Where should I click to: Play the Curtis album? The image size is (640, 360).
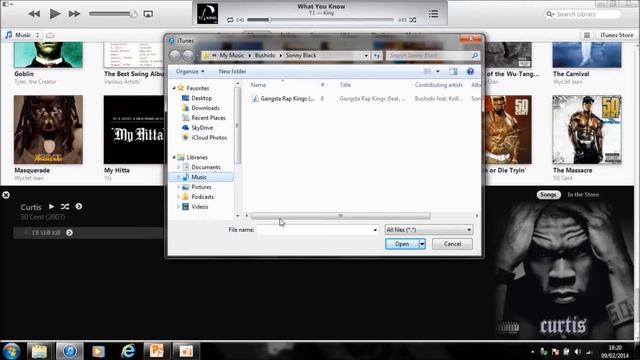[51, 207]
